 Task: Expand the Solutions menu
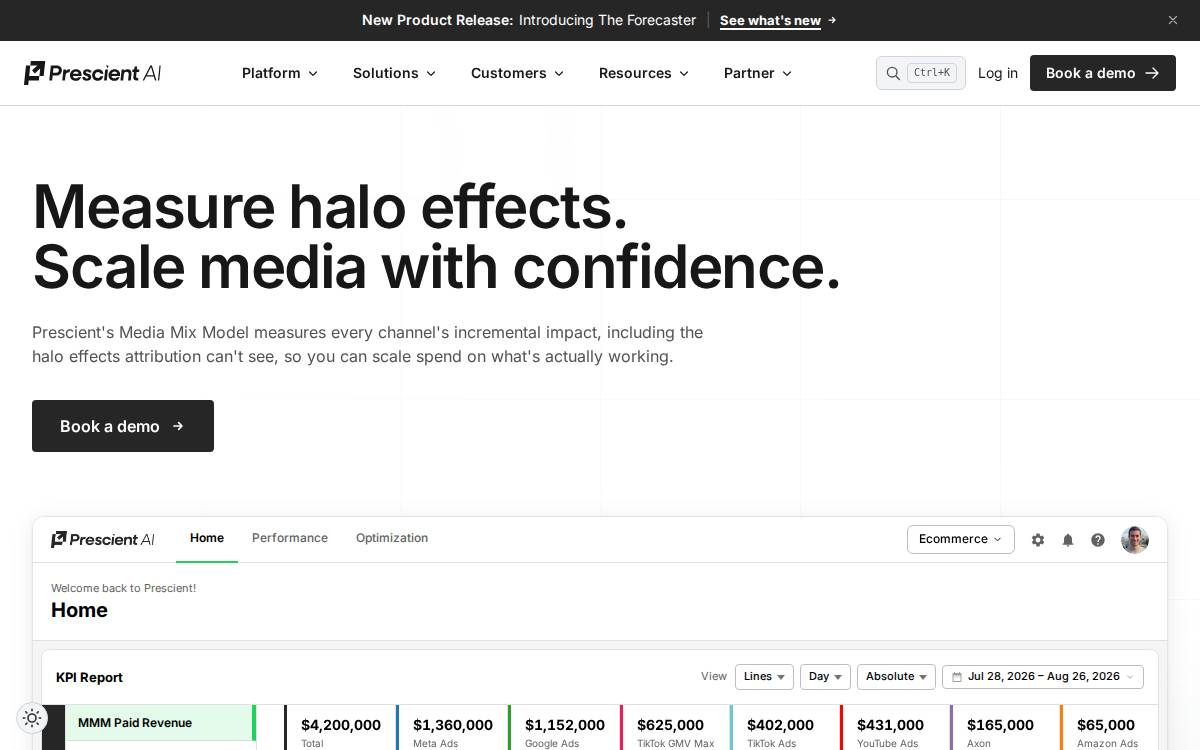[x=394, y=73]
